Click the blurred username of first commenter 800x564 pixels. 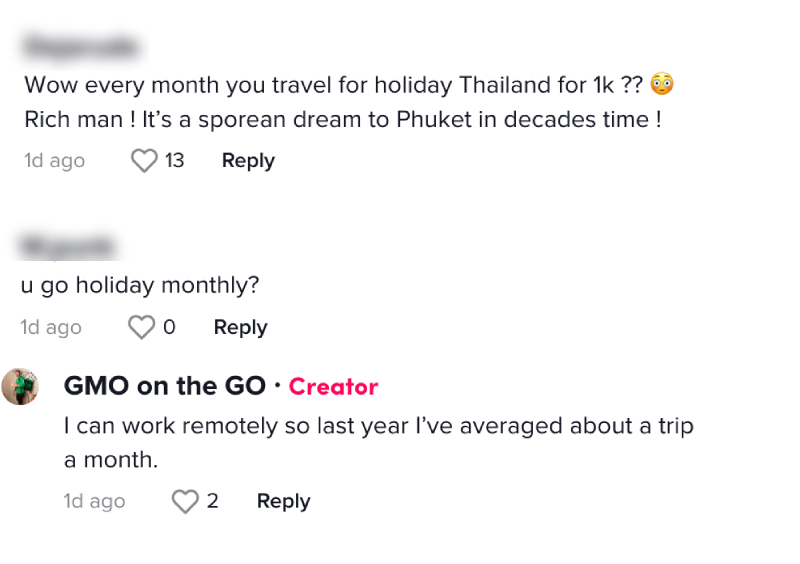81,47
